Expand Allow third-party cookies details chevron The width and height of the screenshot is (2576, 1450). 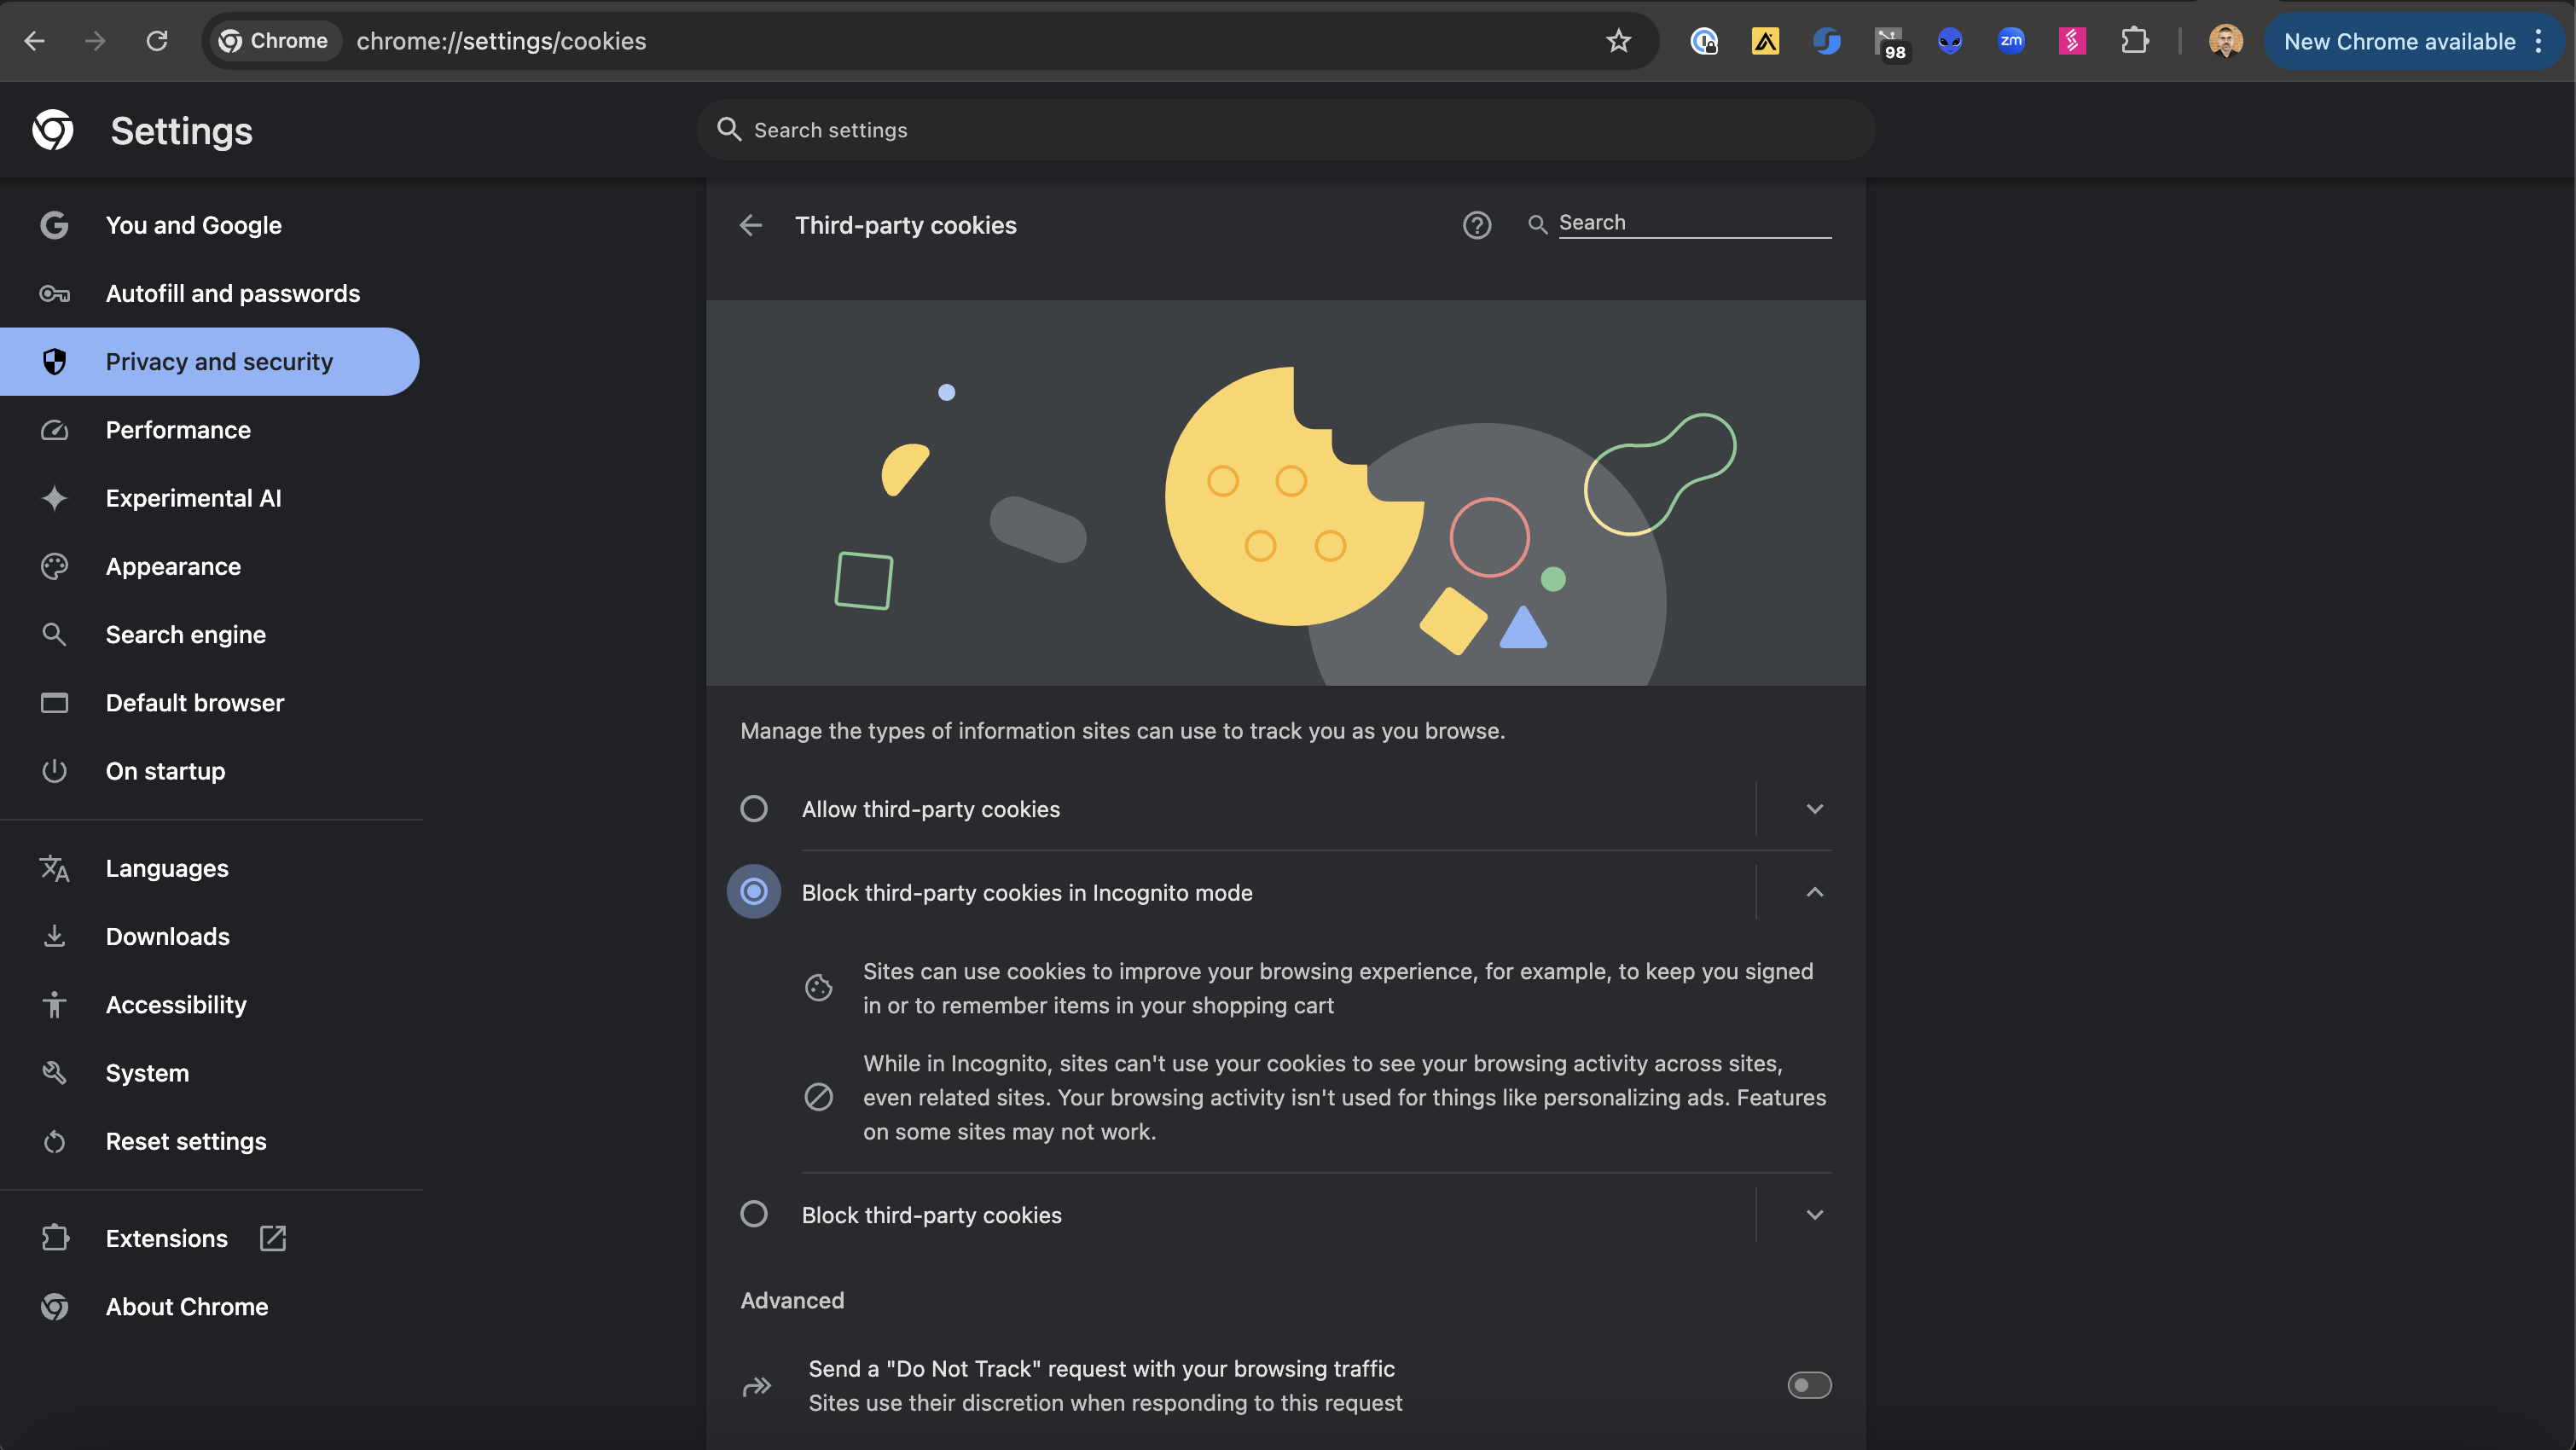[x=1814, y=808]
